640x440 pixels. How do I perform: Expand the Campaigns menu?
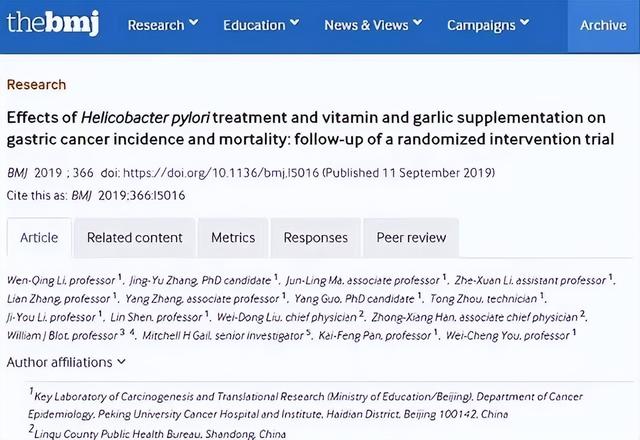(x=488, y=25)
